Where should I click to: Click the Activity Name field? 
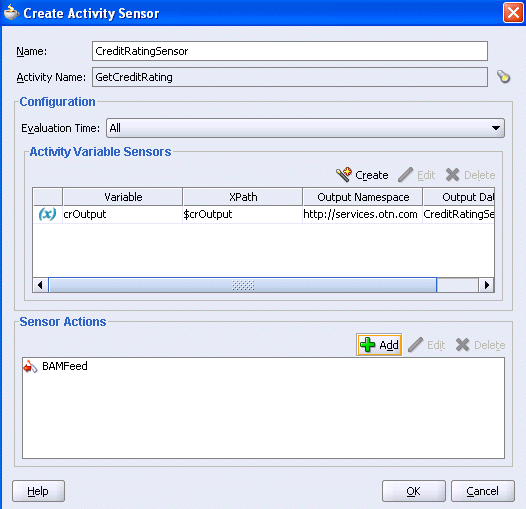click(290, 77)
